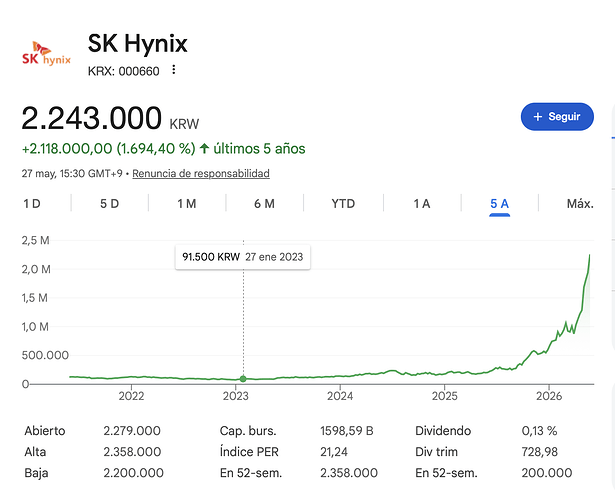Click the 2024 label on chart axis
Image resolution: width=615 pixels, height=500 pixels.
pyautogui.click(x=340, y=396)
